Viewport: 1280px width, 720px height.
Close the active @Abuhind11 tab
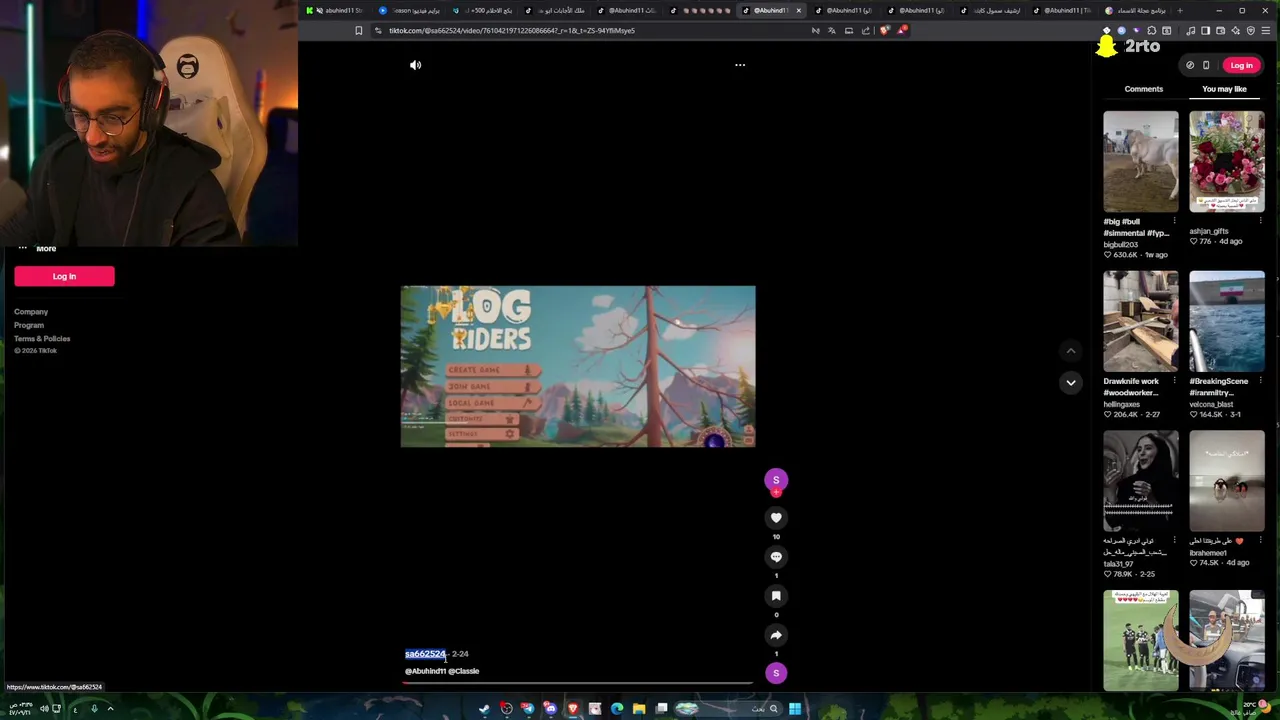(798, 10)
